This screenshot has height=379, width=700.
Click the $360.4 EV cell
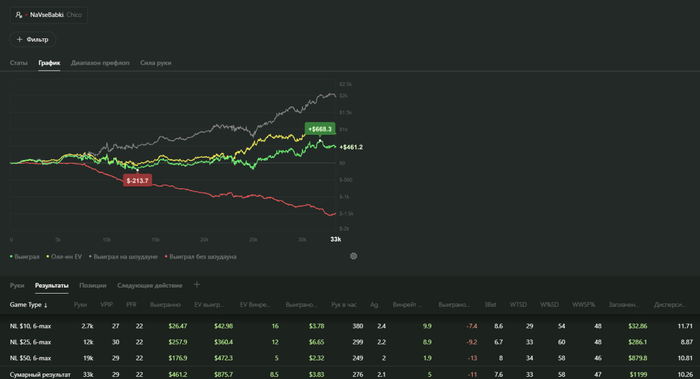[x=223, y=342]
